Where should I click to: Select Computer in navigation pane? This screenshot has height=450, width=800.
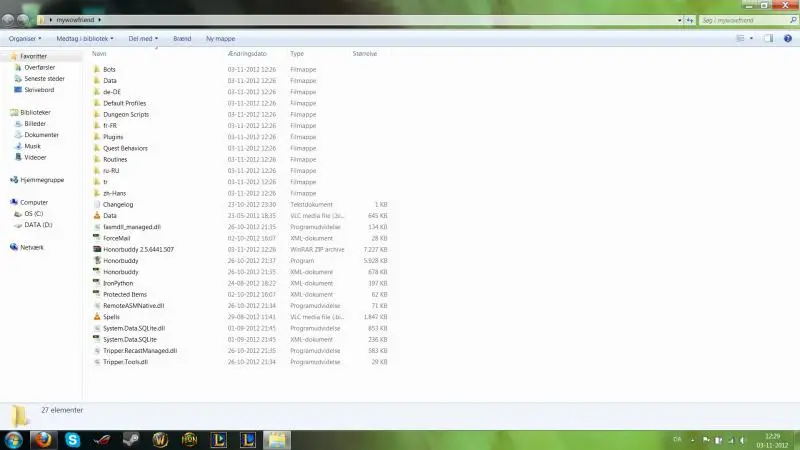(x=34, y=202)
